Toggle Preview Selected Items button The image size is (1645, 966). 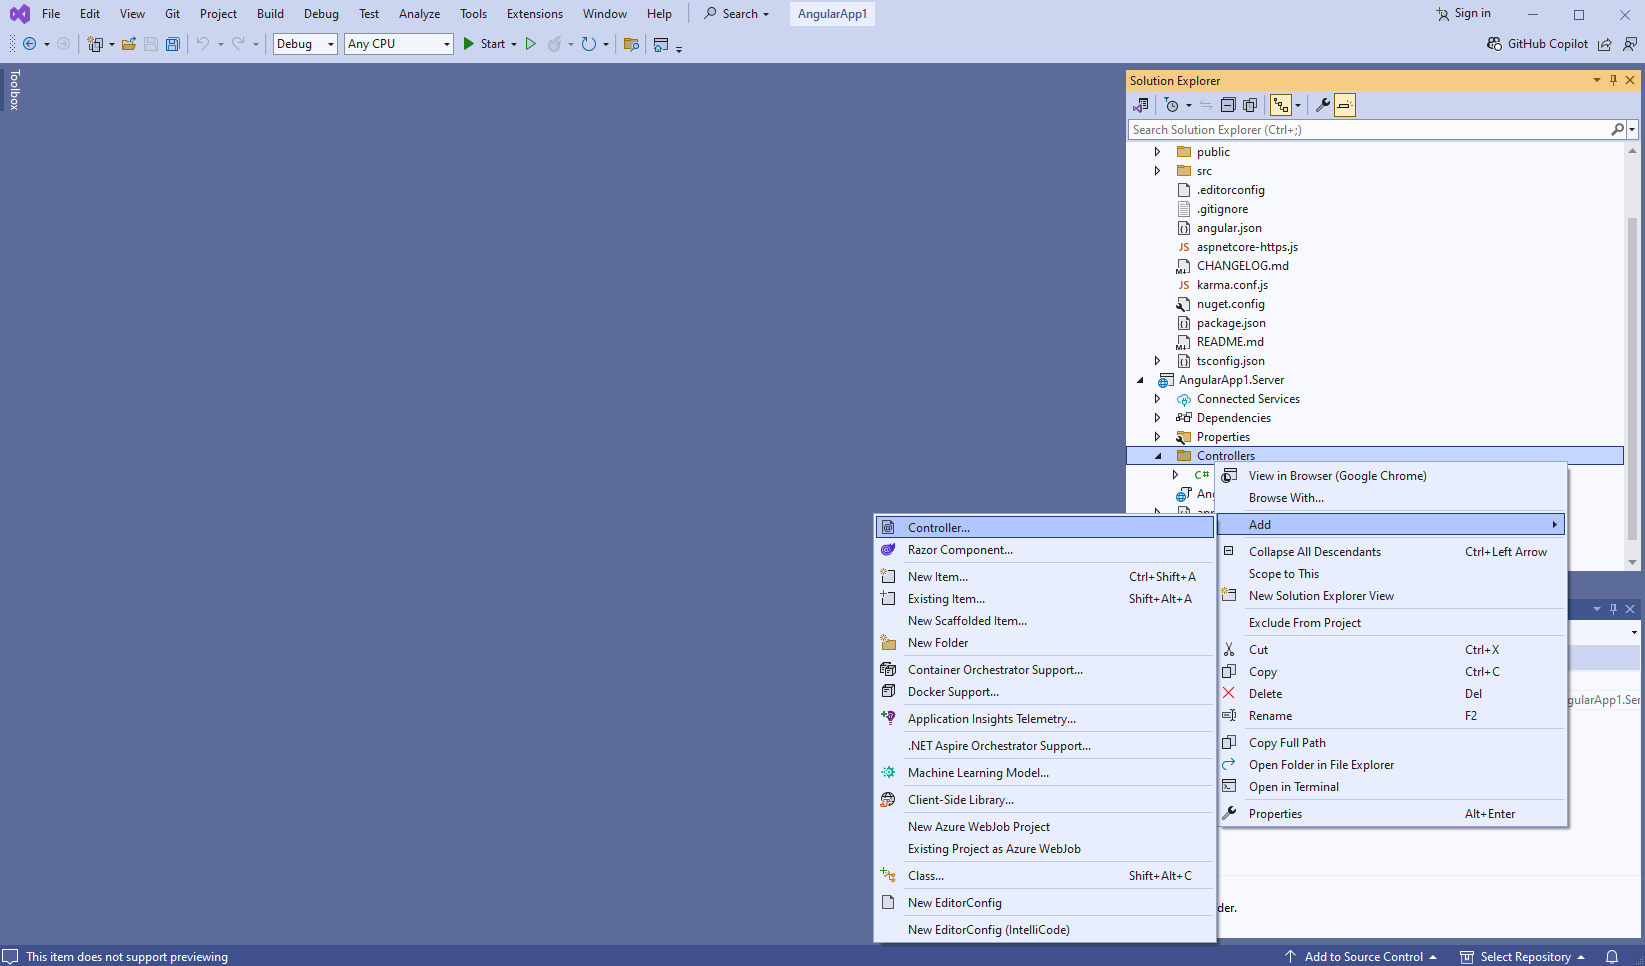(1345, 105)
